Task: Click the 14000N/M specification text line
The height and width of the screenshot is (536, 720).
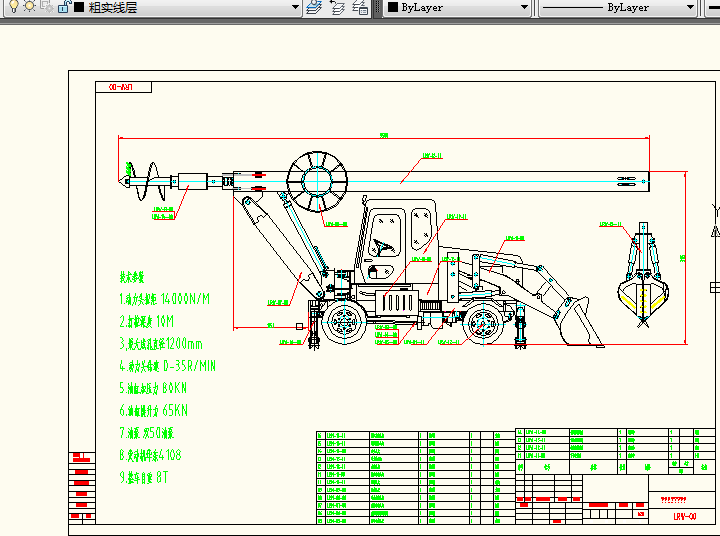Action: coord(165,299)
